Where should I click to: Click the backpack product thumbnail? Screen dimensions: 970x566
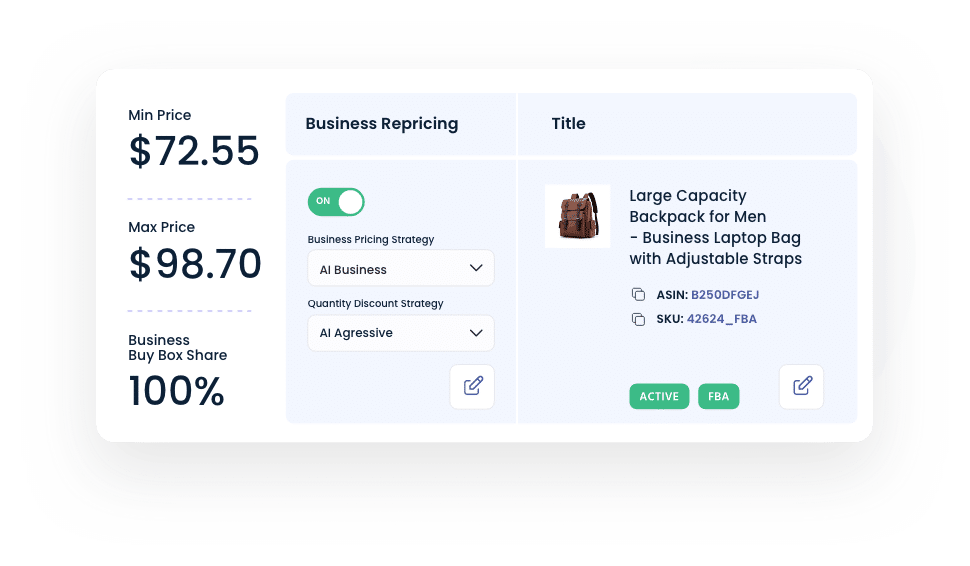[x=577, y=217]
